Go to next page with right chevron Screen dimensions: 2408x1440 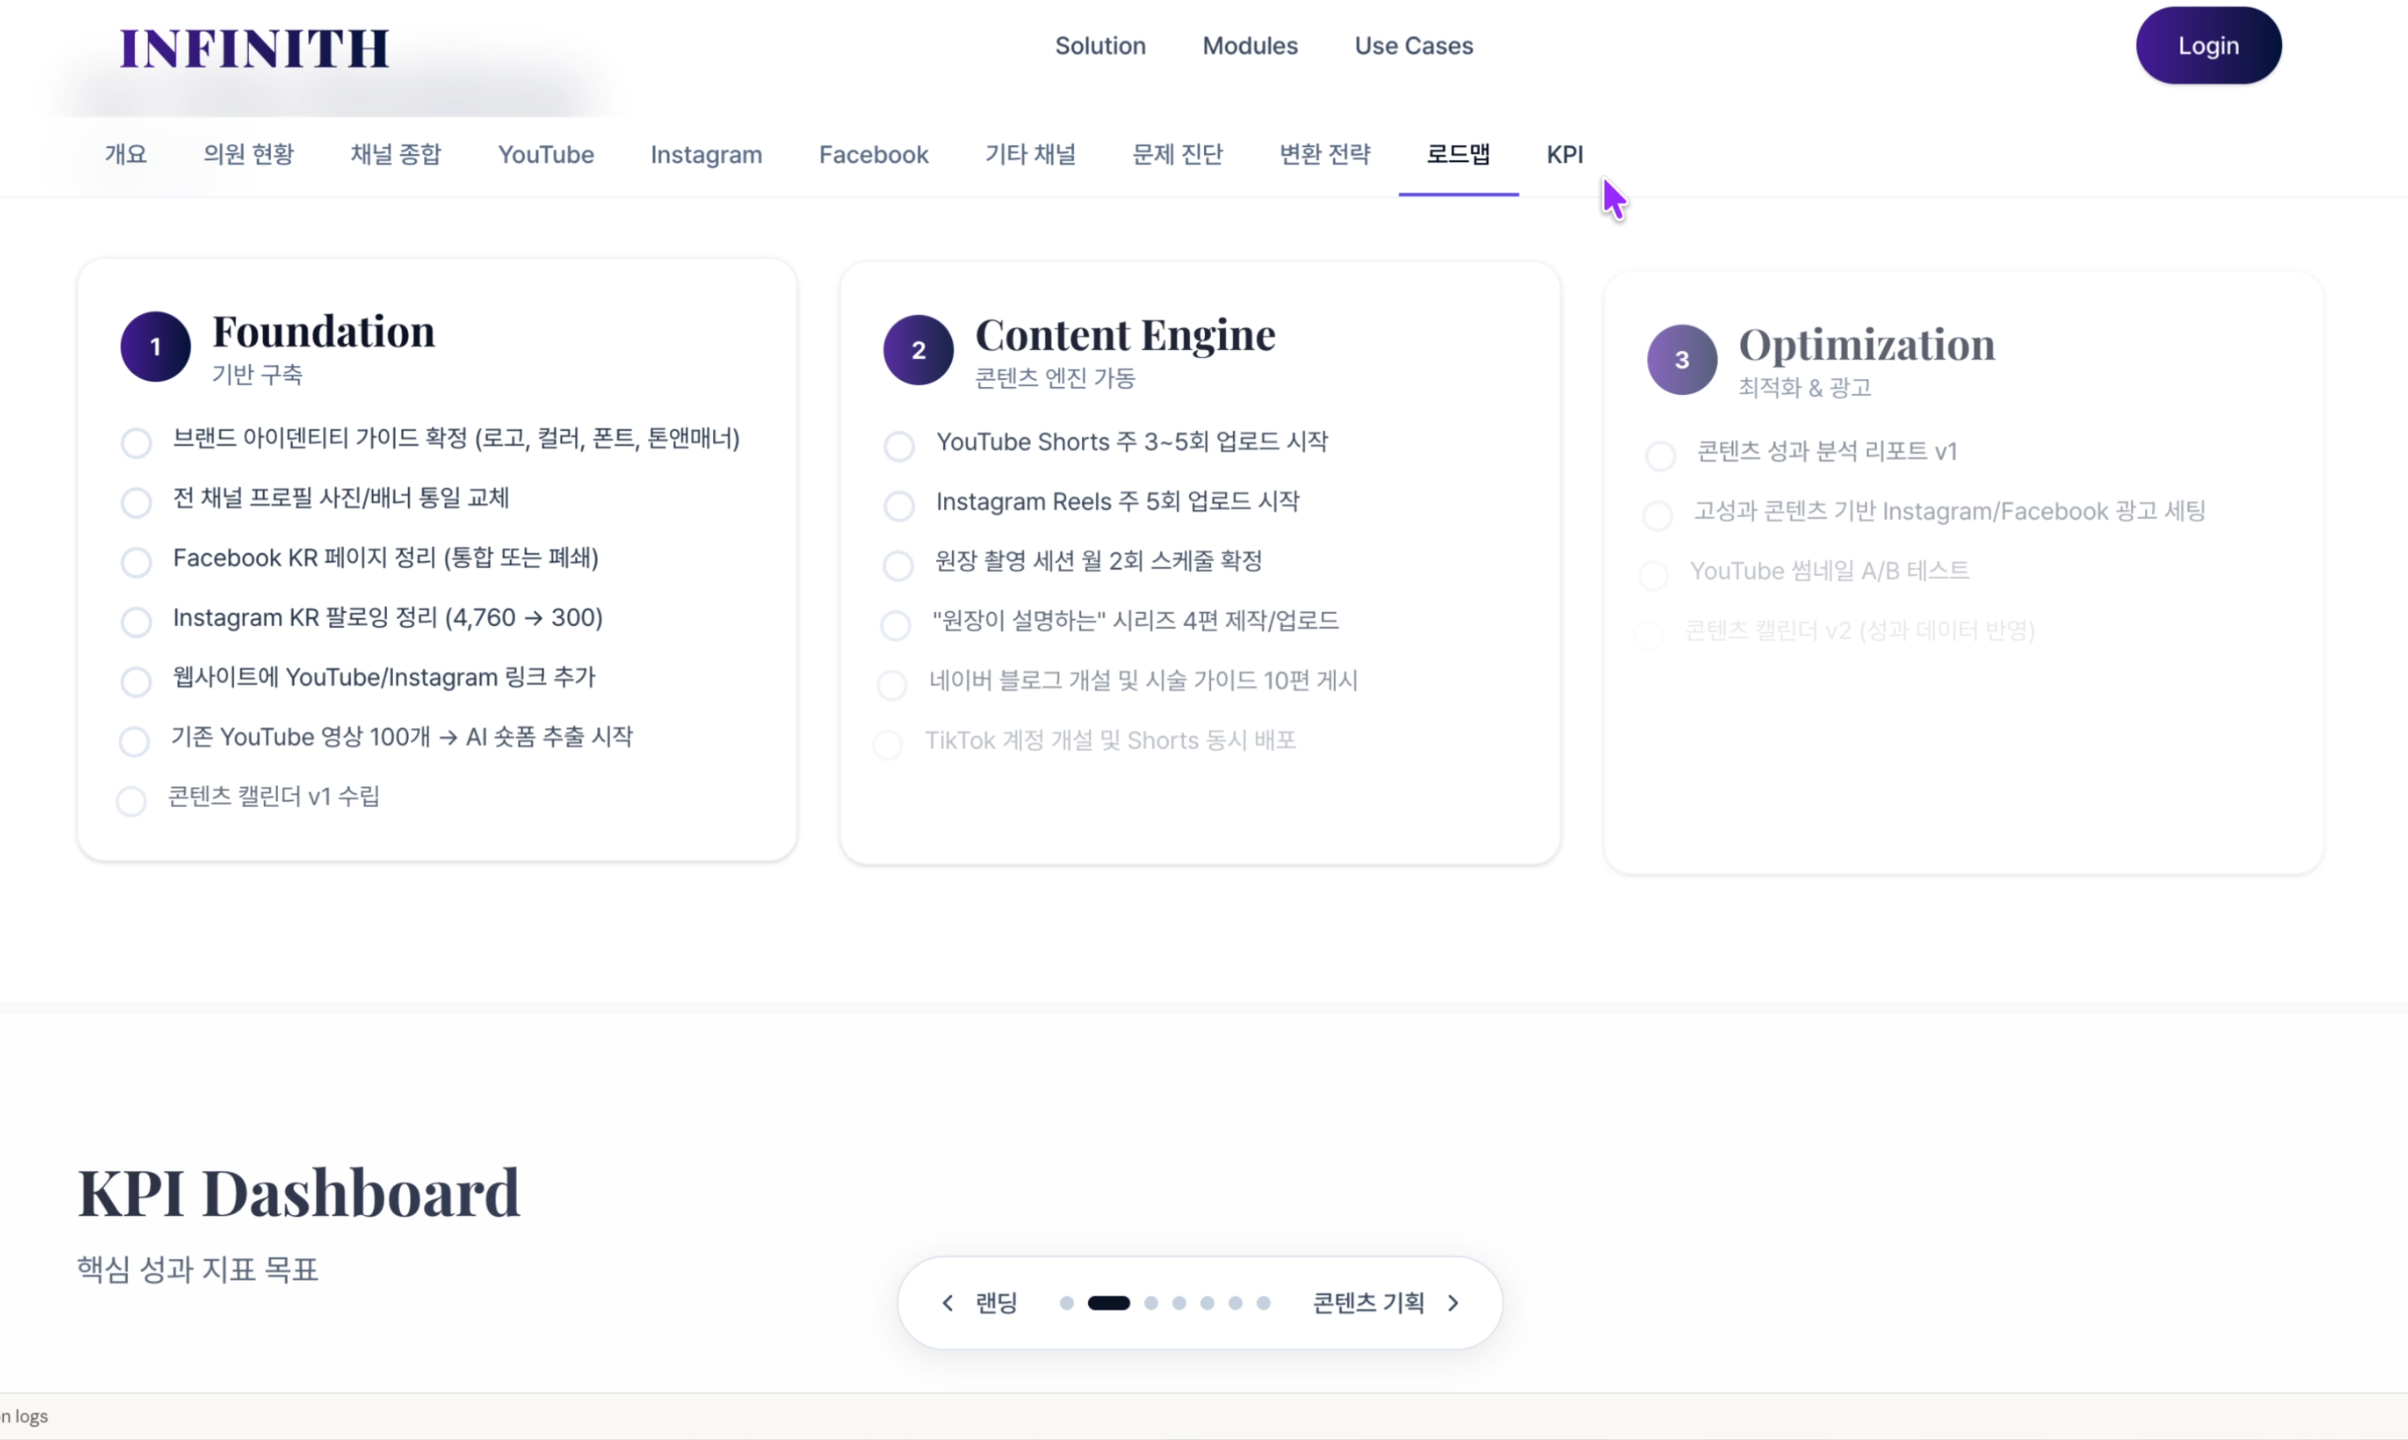(1454, 1303)
